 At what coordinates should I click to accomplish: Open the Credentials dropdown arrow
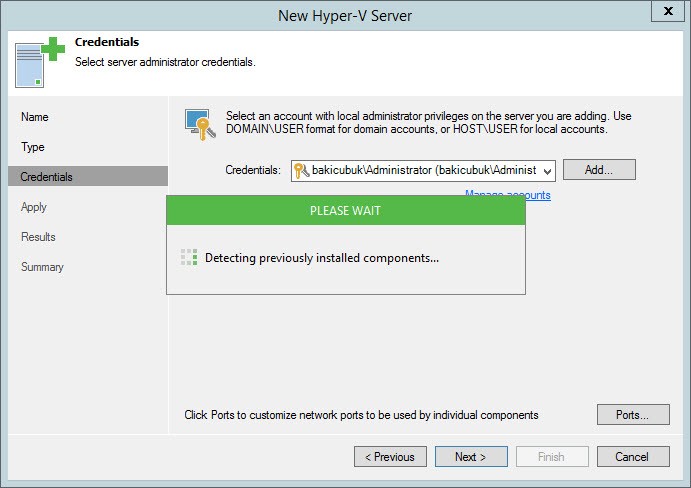click(x=547, y=171)
